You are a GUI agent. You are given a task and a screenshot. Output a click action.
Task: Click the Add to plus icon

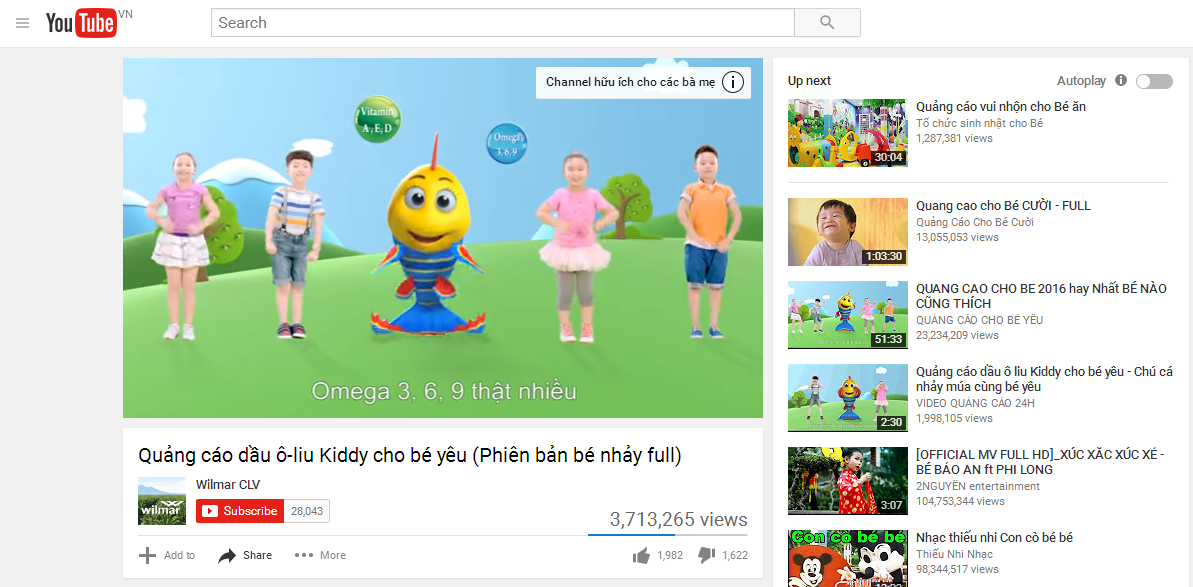(x=147, y=555)
